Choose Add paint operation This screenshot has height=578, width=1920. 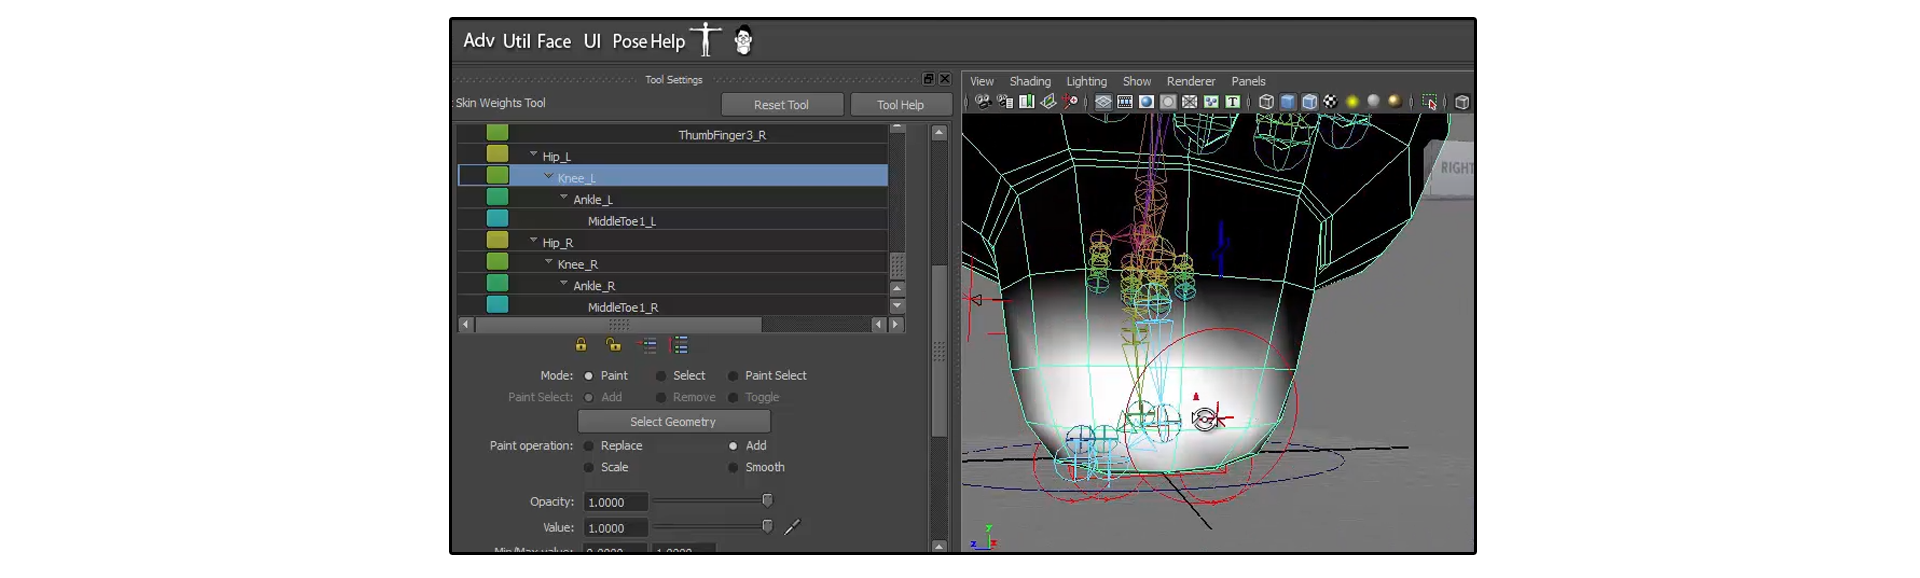[x=733, y=446]
